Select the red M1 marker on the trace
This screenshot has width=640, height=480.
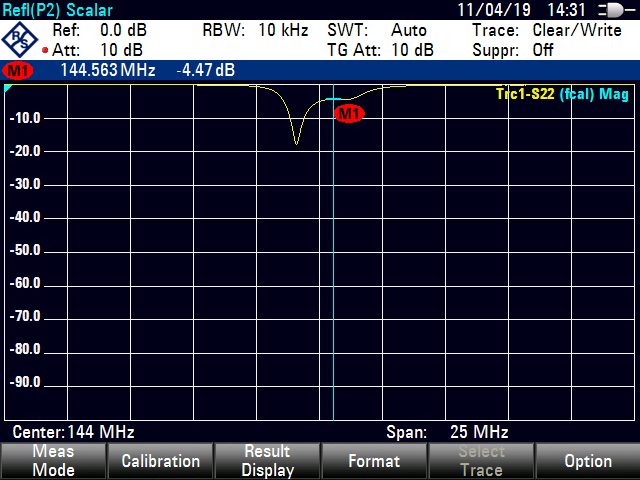[x=348, y=114]
